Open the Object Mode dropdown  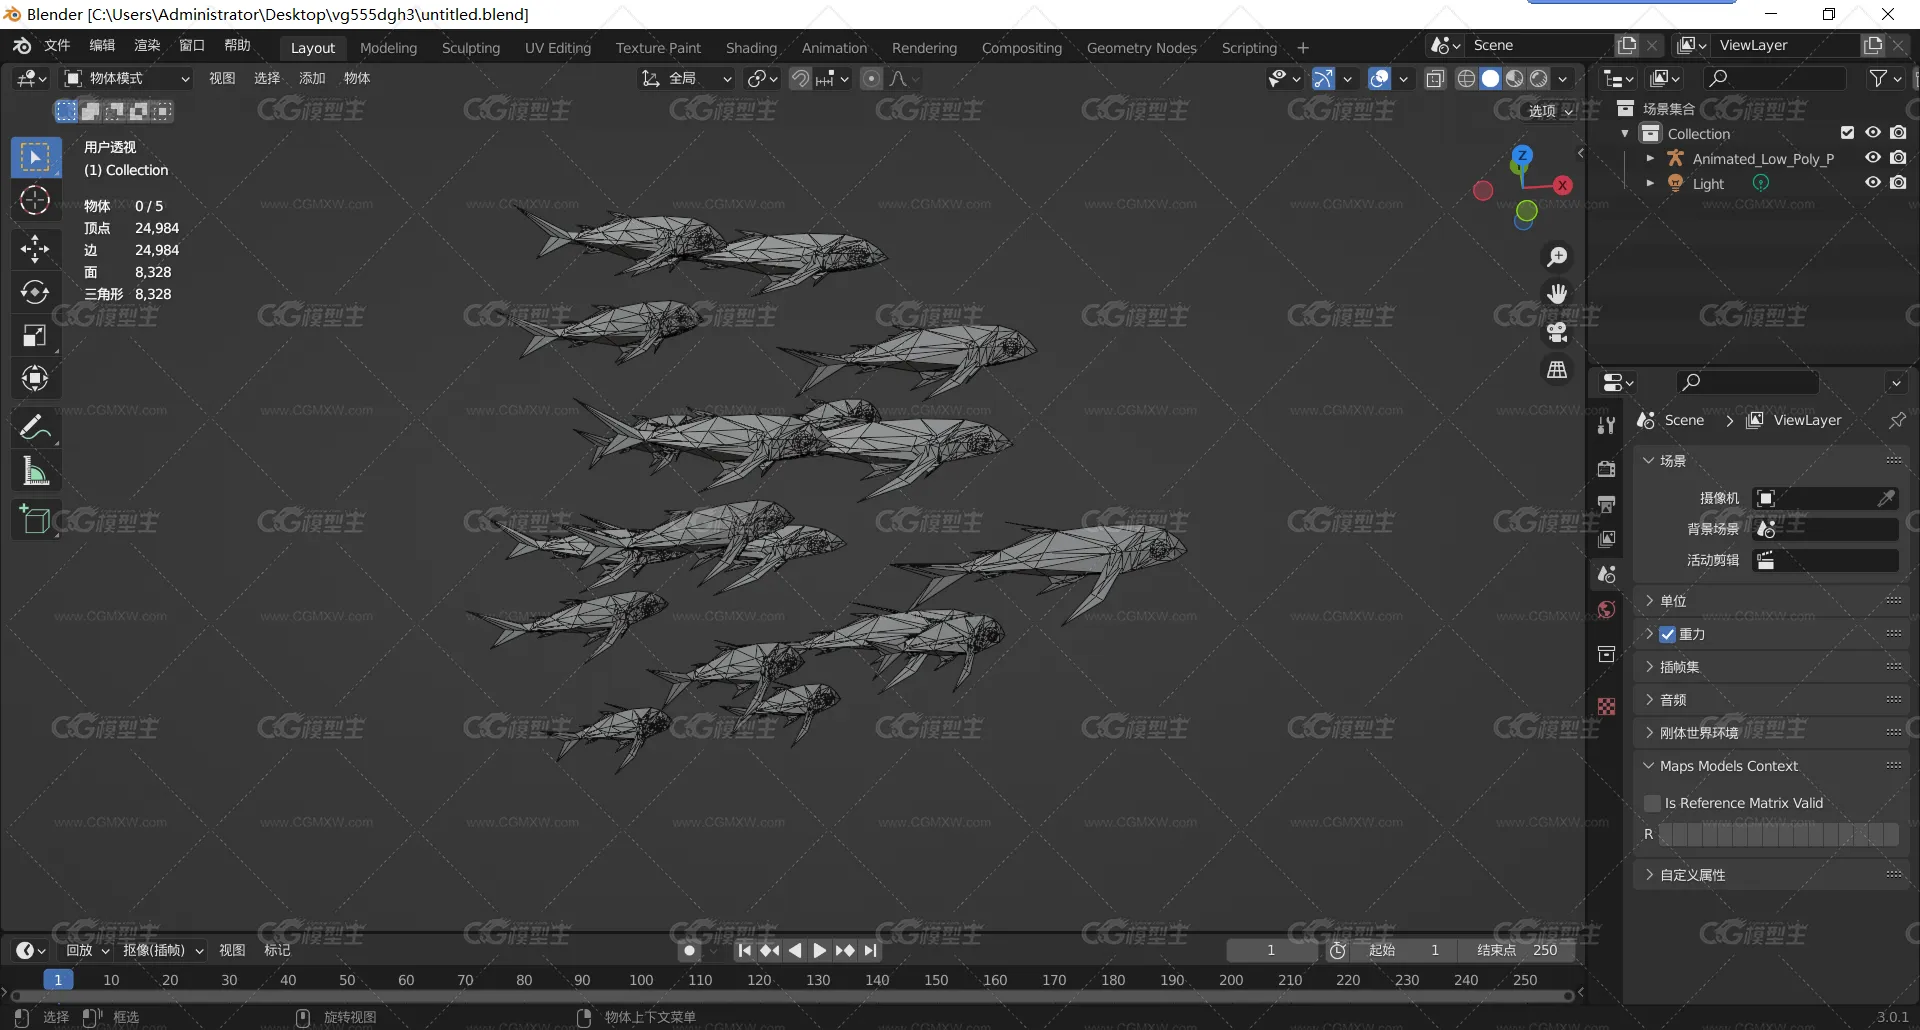127,78
